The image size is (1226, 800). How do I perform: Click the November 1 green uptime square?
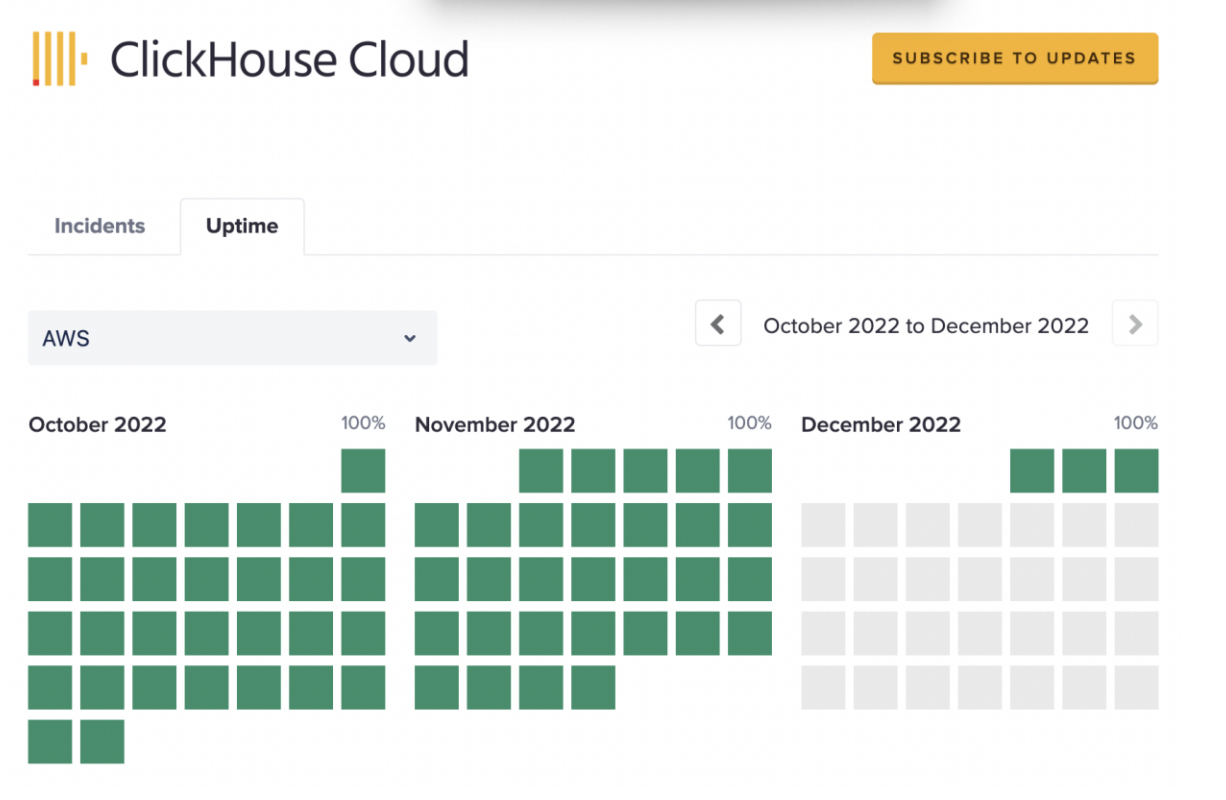pos(541,471)
